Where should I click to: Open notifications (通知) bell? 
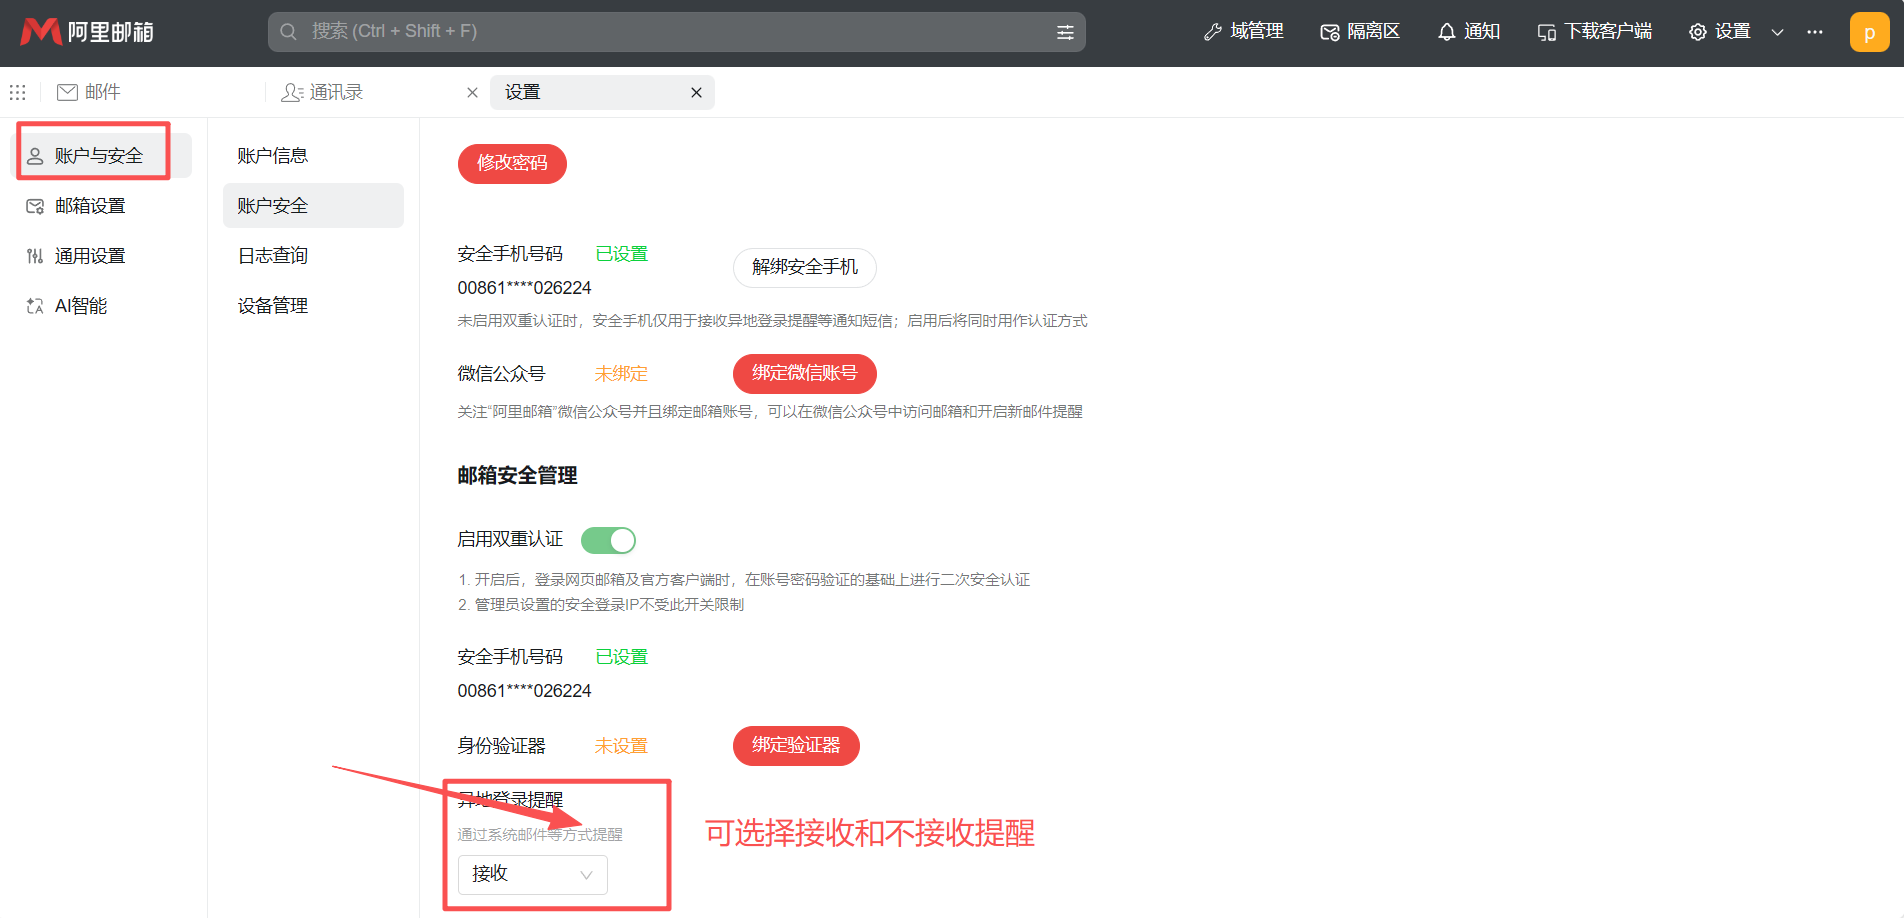[1469, 32]
